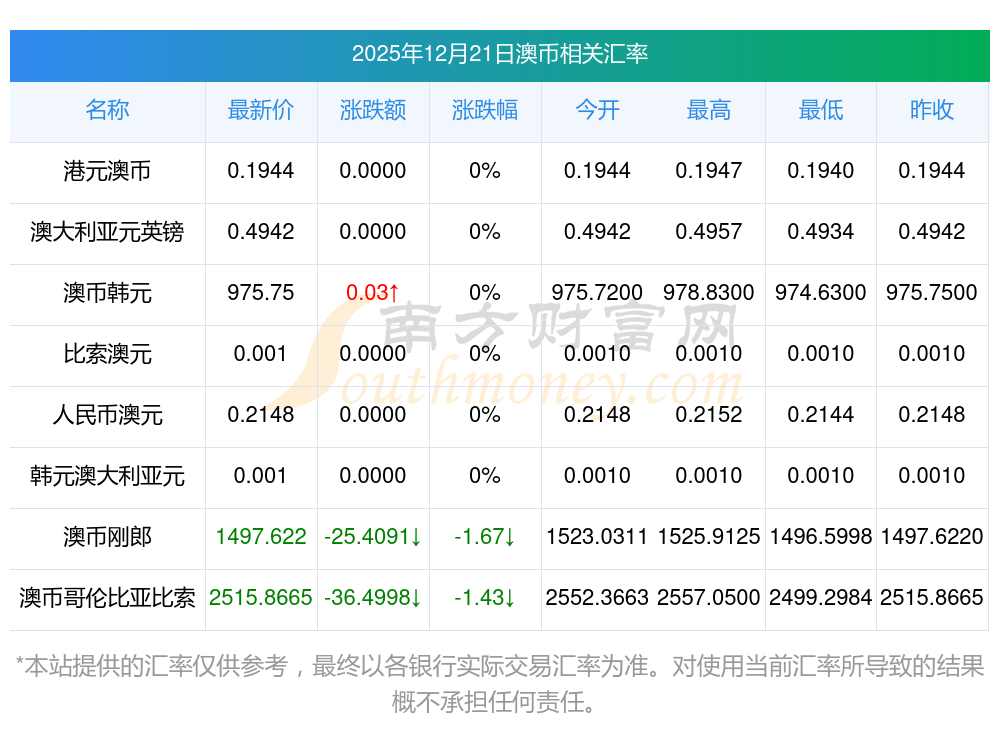Click the 2025年12月21日澳币相关汇率 title banner

click(500, 54)
